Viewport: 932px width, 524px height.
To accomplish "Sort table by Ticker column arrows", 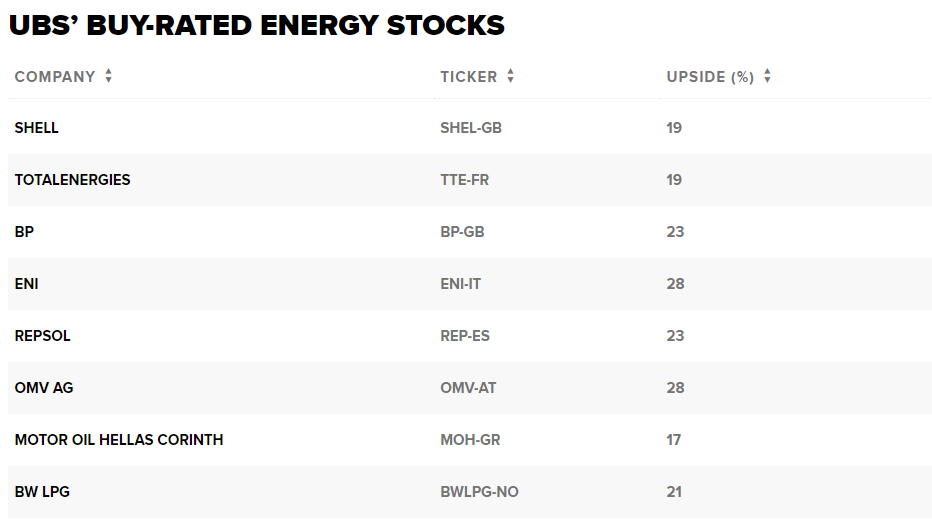I will (511, 76).
